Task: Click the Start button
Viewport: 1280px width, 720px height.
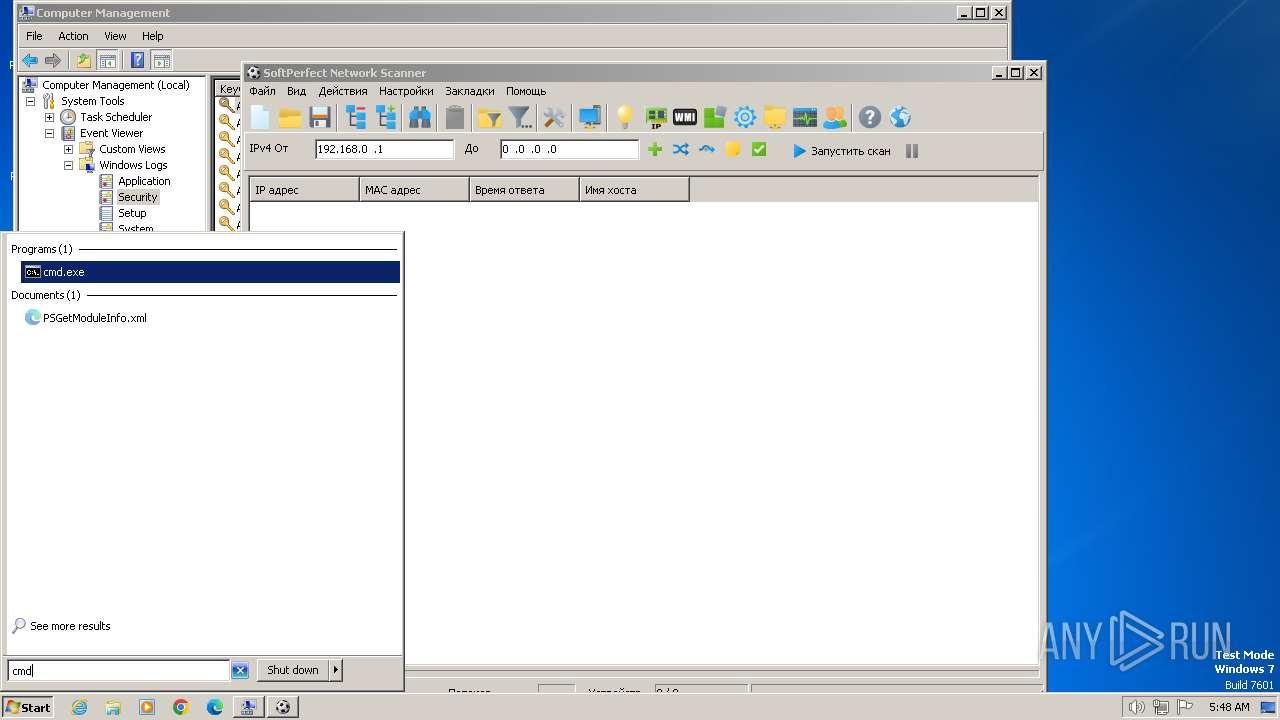Action: (x=27, y=707)
